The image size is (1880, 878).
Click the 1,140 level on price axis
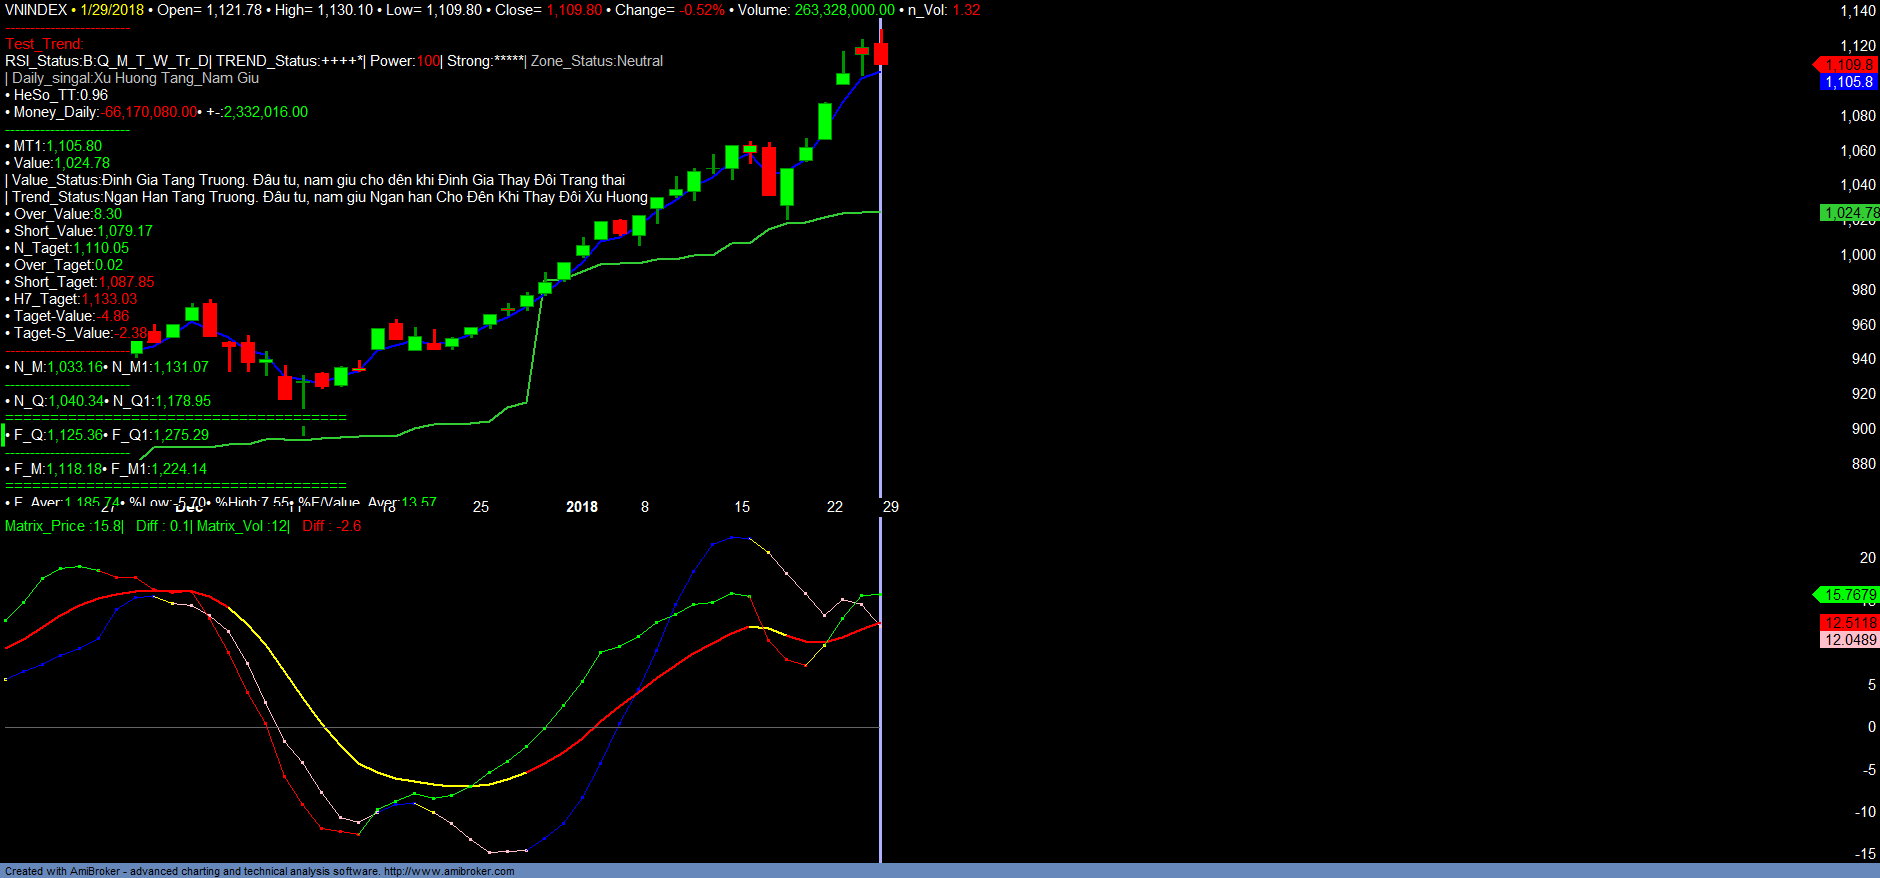point(1858,11)
